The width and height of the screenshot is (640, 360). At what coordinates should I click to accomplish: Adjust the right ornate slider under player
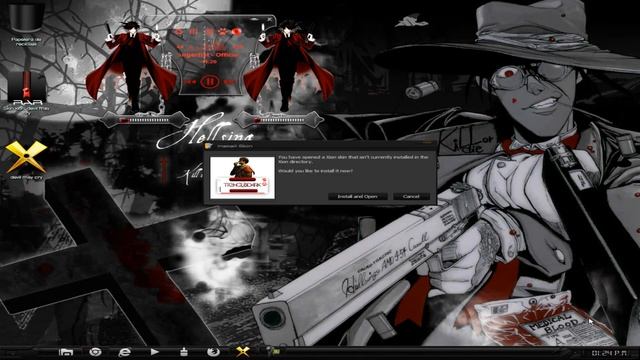pos(280,120)
